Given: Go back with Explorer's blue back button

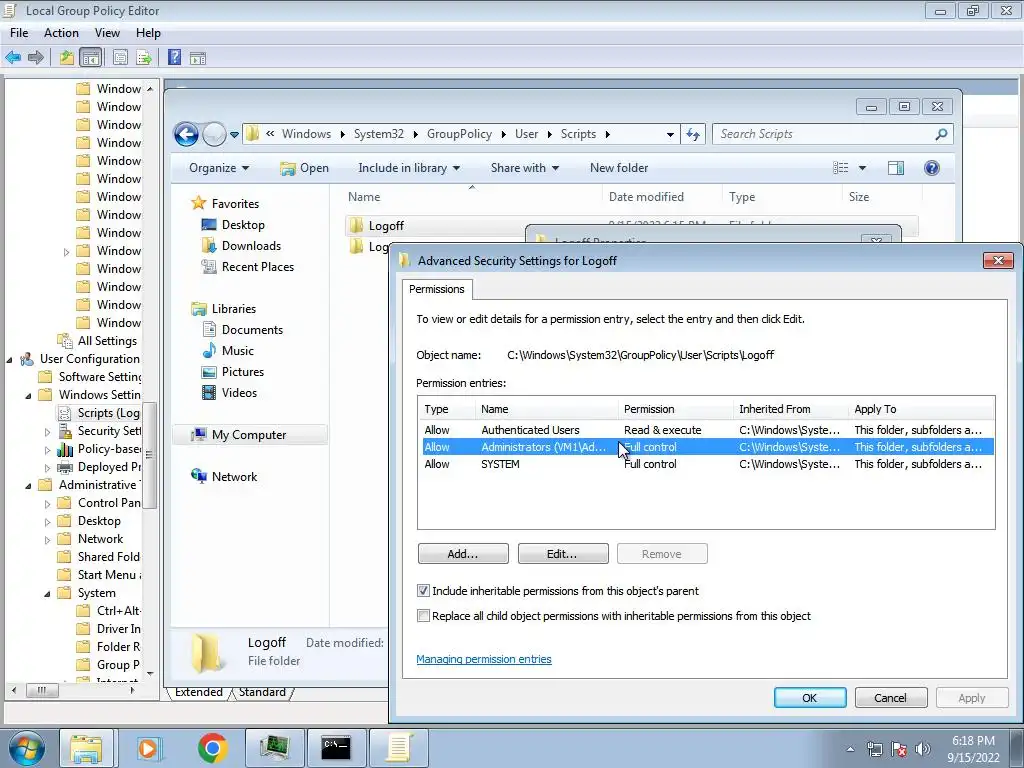Looking at the screenshot, I should coord(186,135).
